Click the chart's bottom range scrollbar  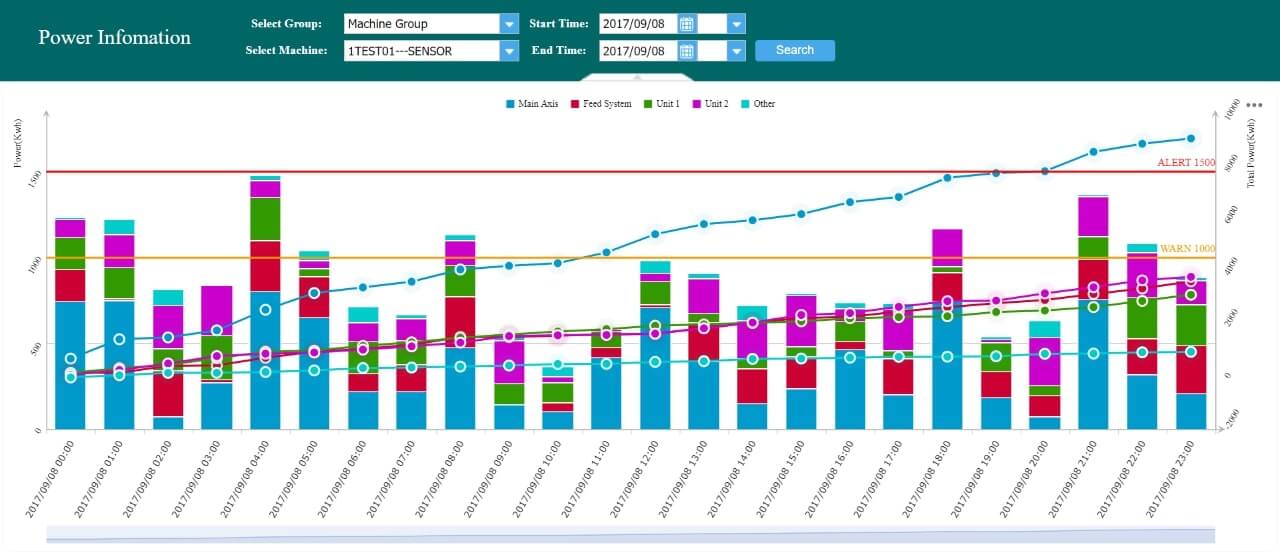click(x=631, y=535)
